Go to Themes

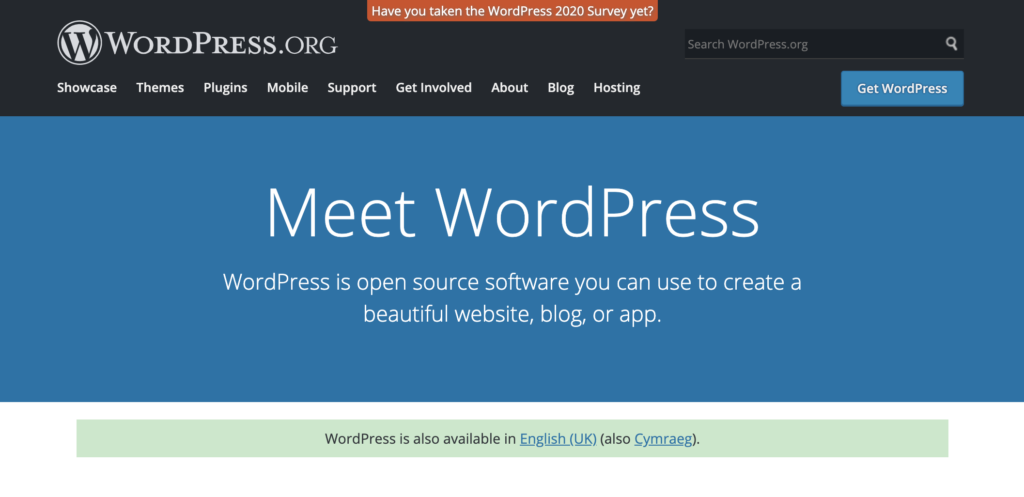(160, 88)
